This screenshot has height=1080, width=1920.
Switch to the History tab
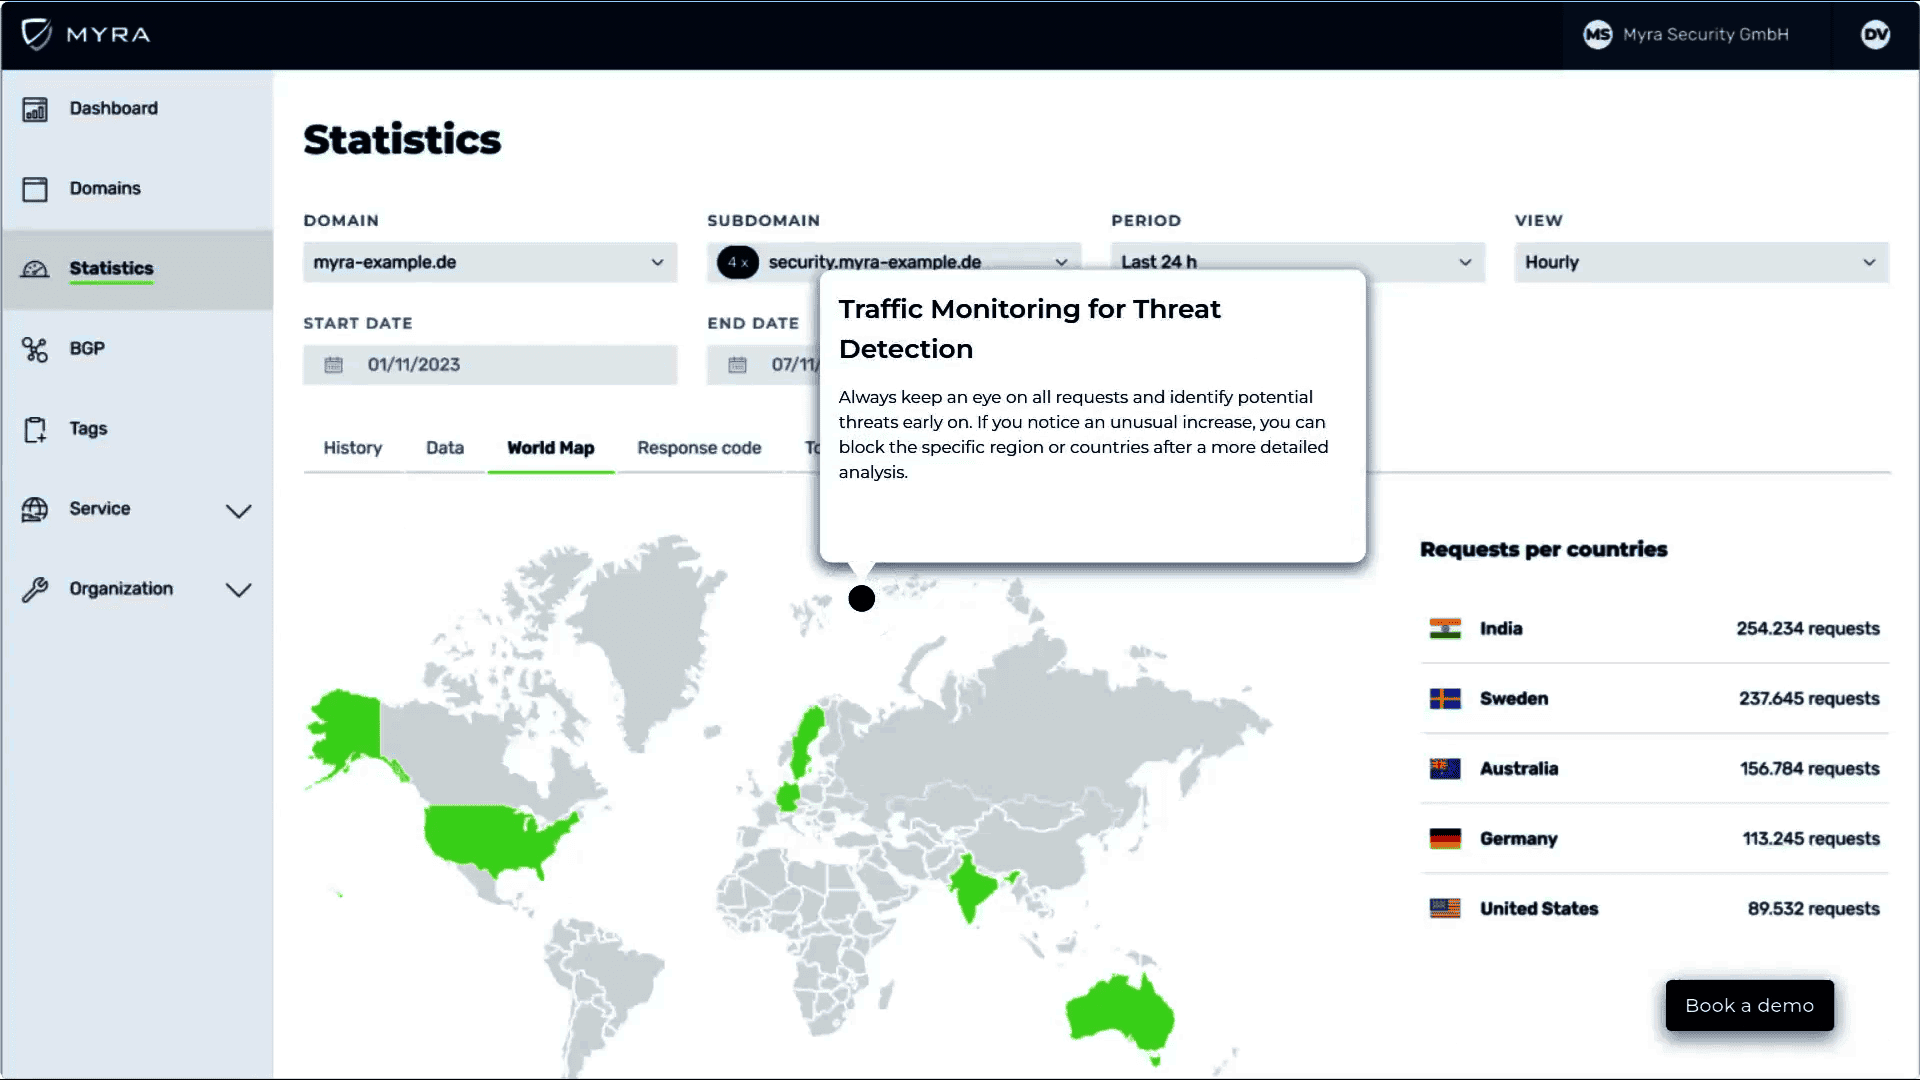pos(352,448)
